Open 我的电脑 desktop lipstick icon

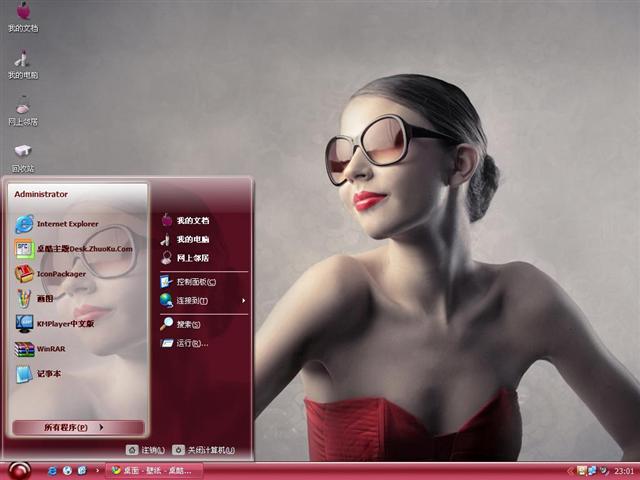pos(23,64)
